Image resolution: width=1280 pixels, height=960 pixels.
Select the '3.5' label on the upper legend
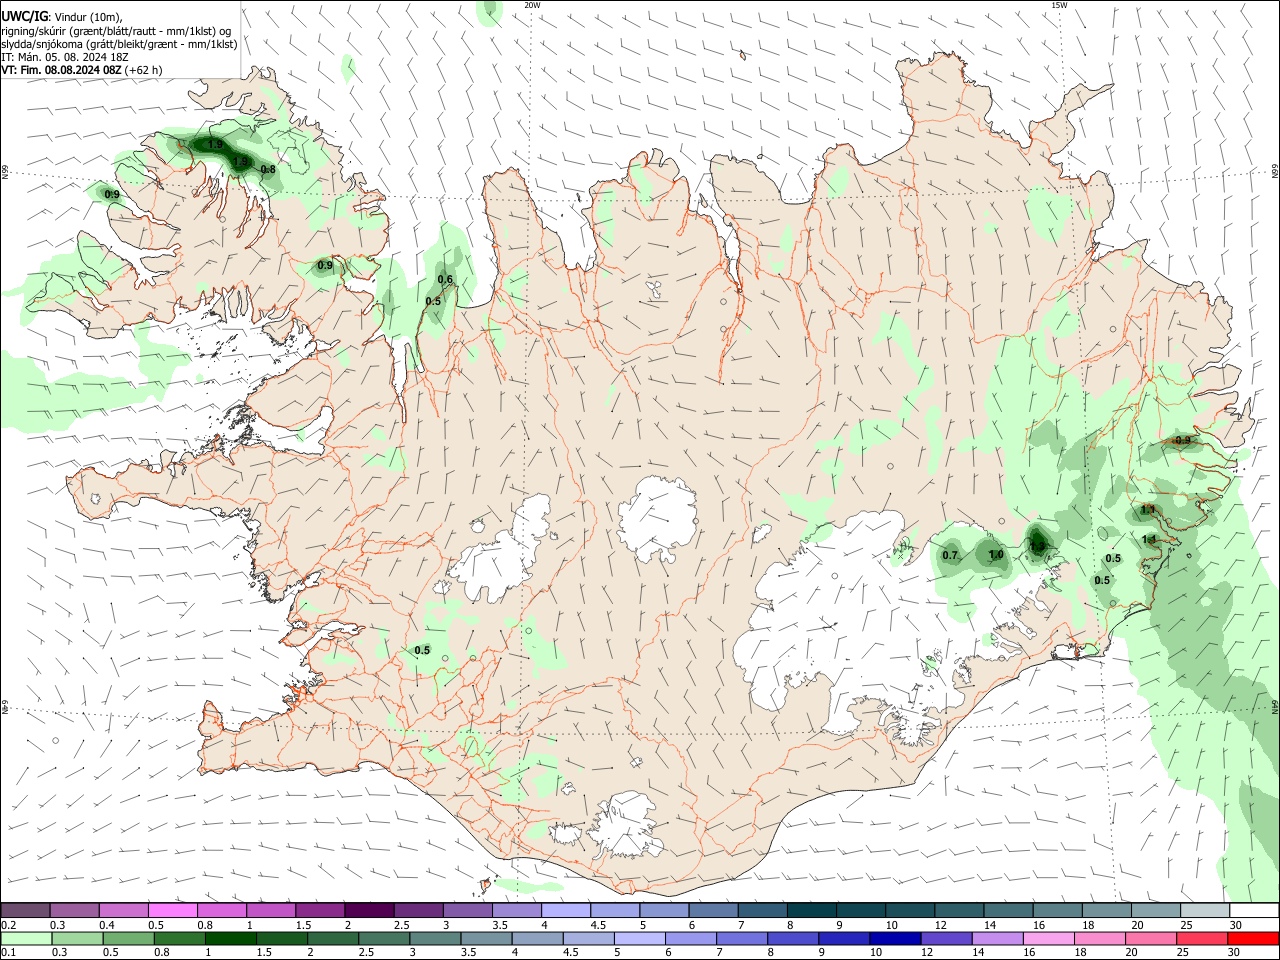(500, 925)
